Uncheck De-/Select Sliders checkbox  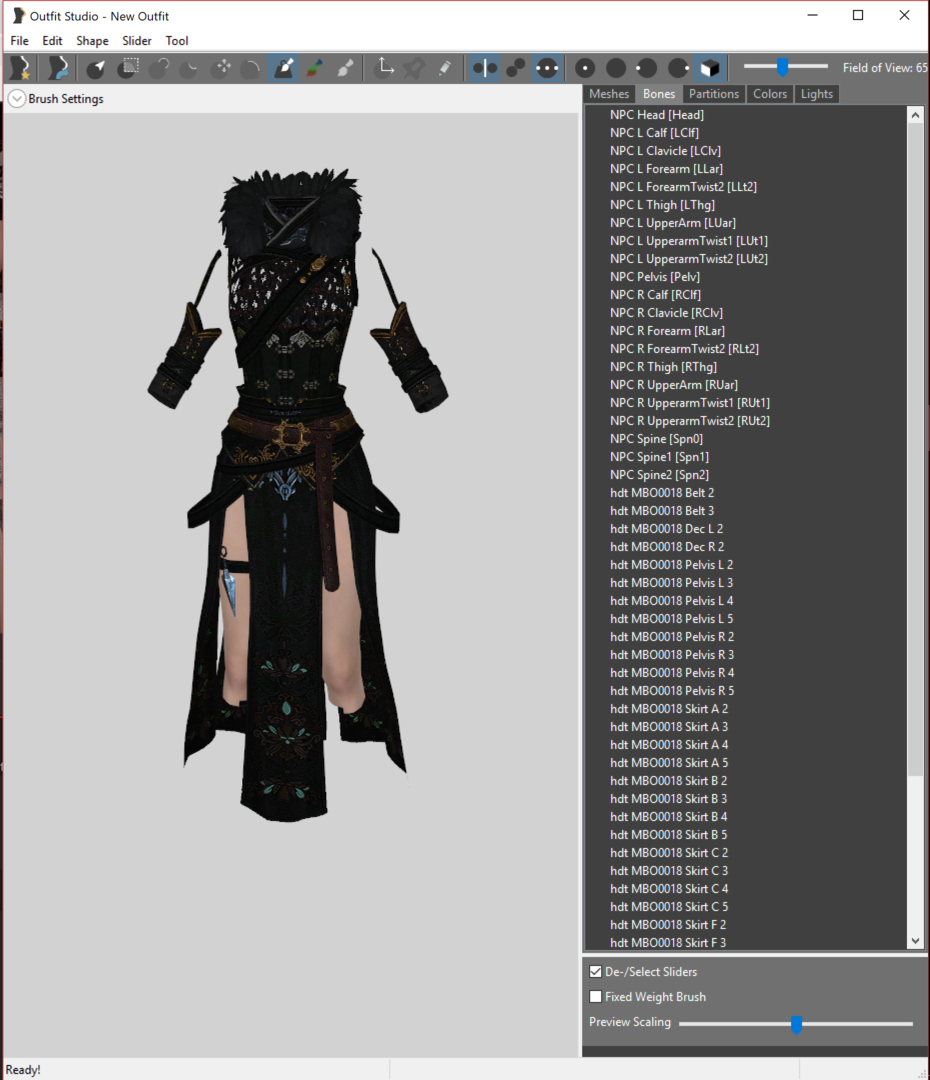(x=596, y=972)
